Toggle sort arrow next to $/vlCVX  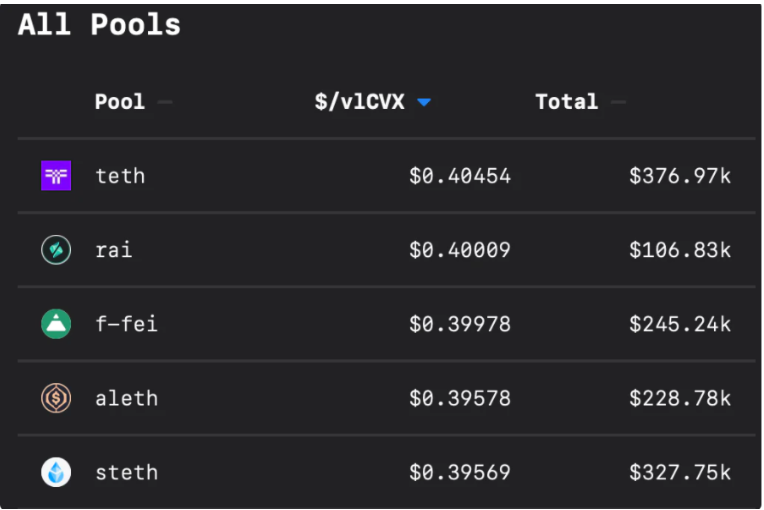[424, 102]
